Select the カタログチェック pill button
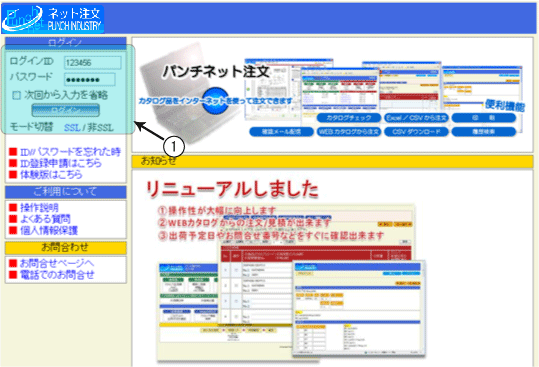The image size is (539, 367). tap(349, 118)
